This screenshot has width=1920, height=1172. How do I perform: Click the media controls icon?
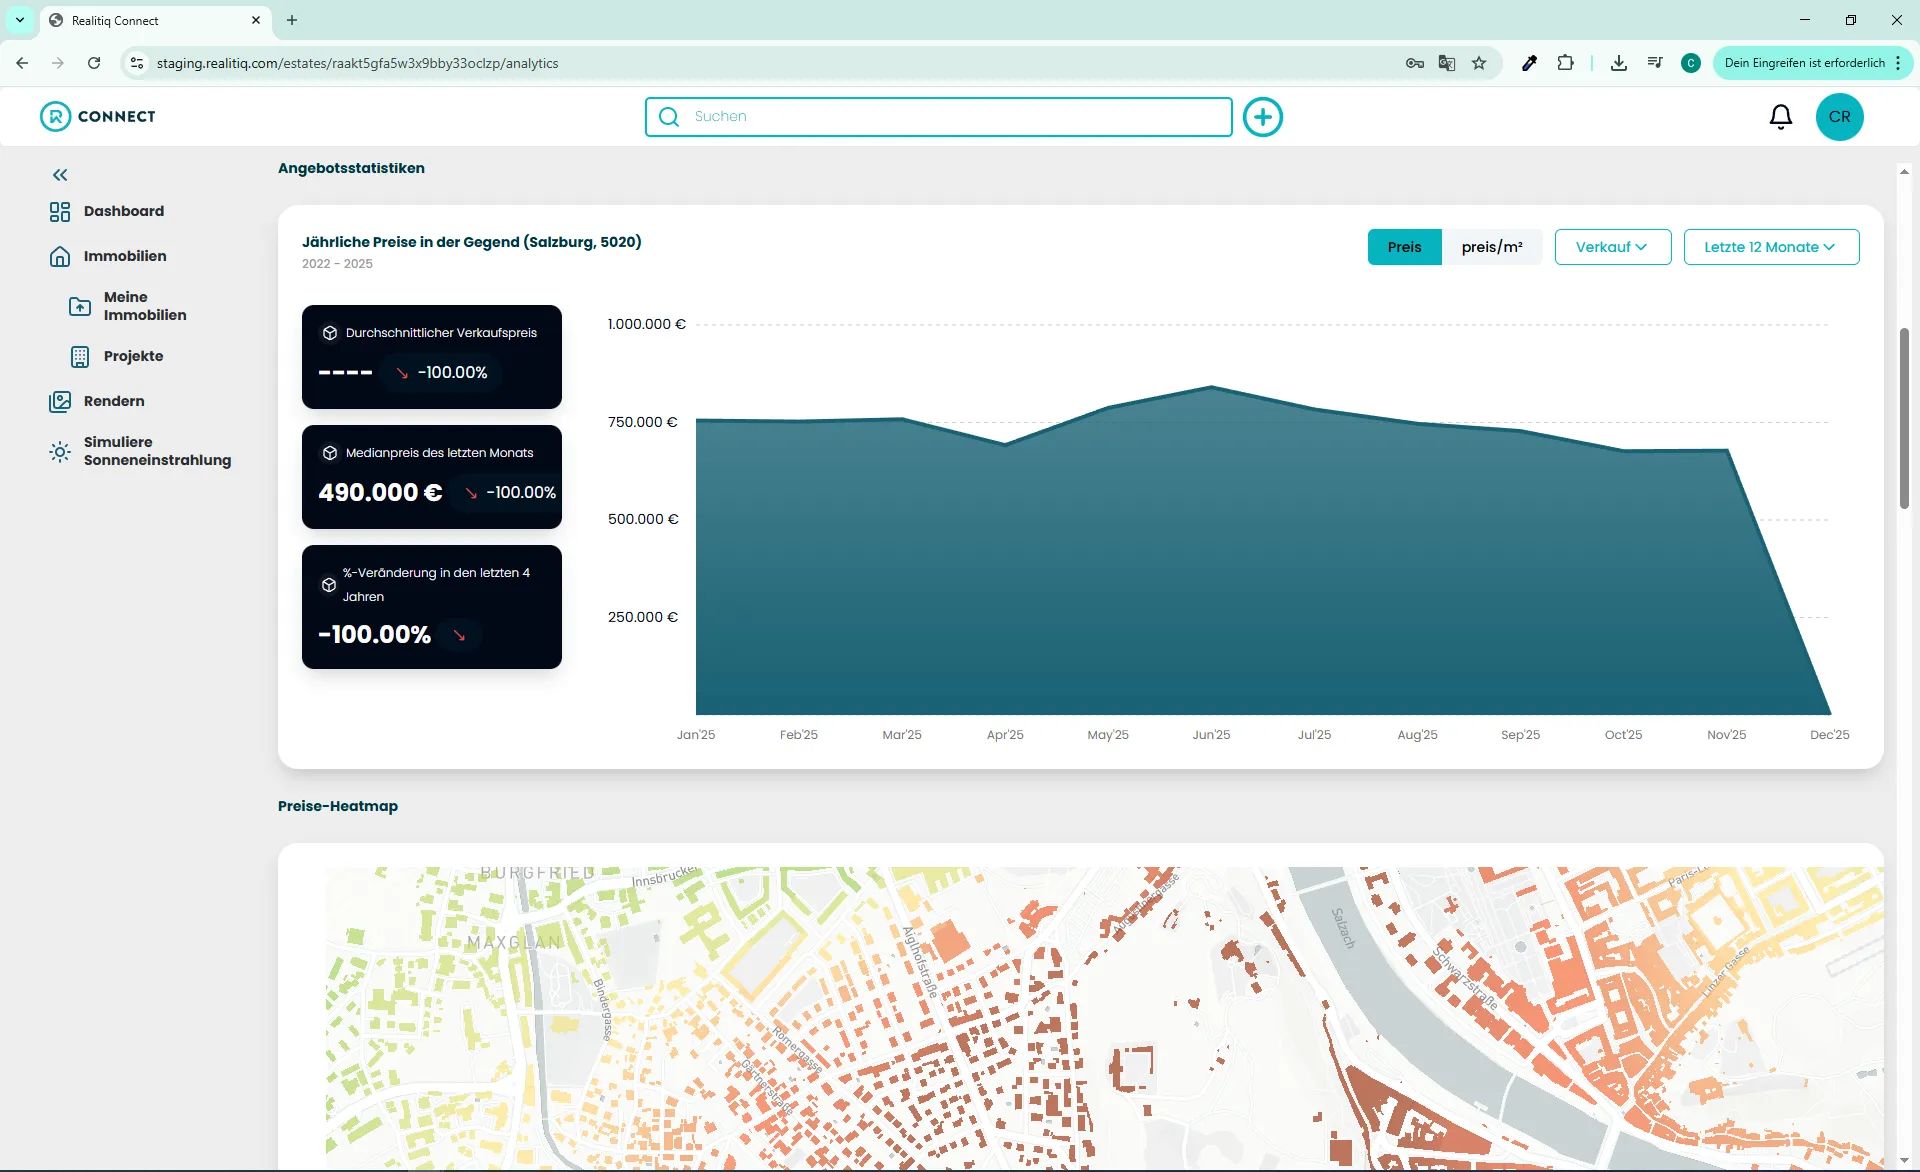click(1655, 63)
